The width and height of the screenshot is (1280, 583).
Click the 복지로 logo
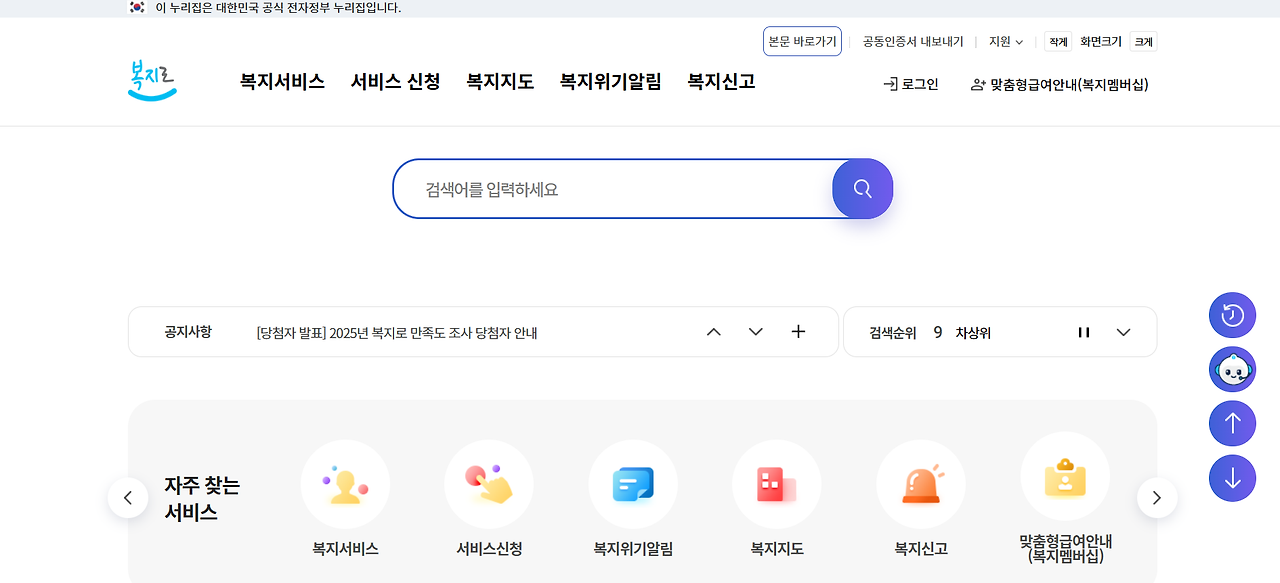pyautogui.click(x=152, y=81)
